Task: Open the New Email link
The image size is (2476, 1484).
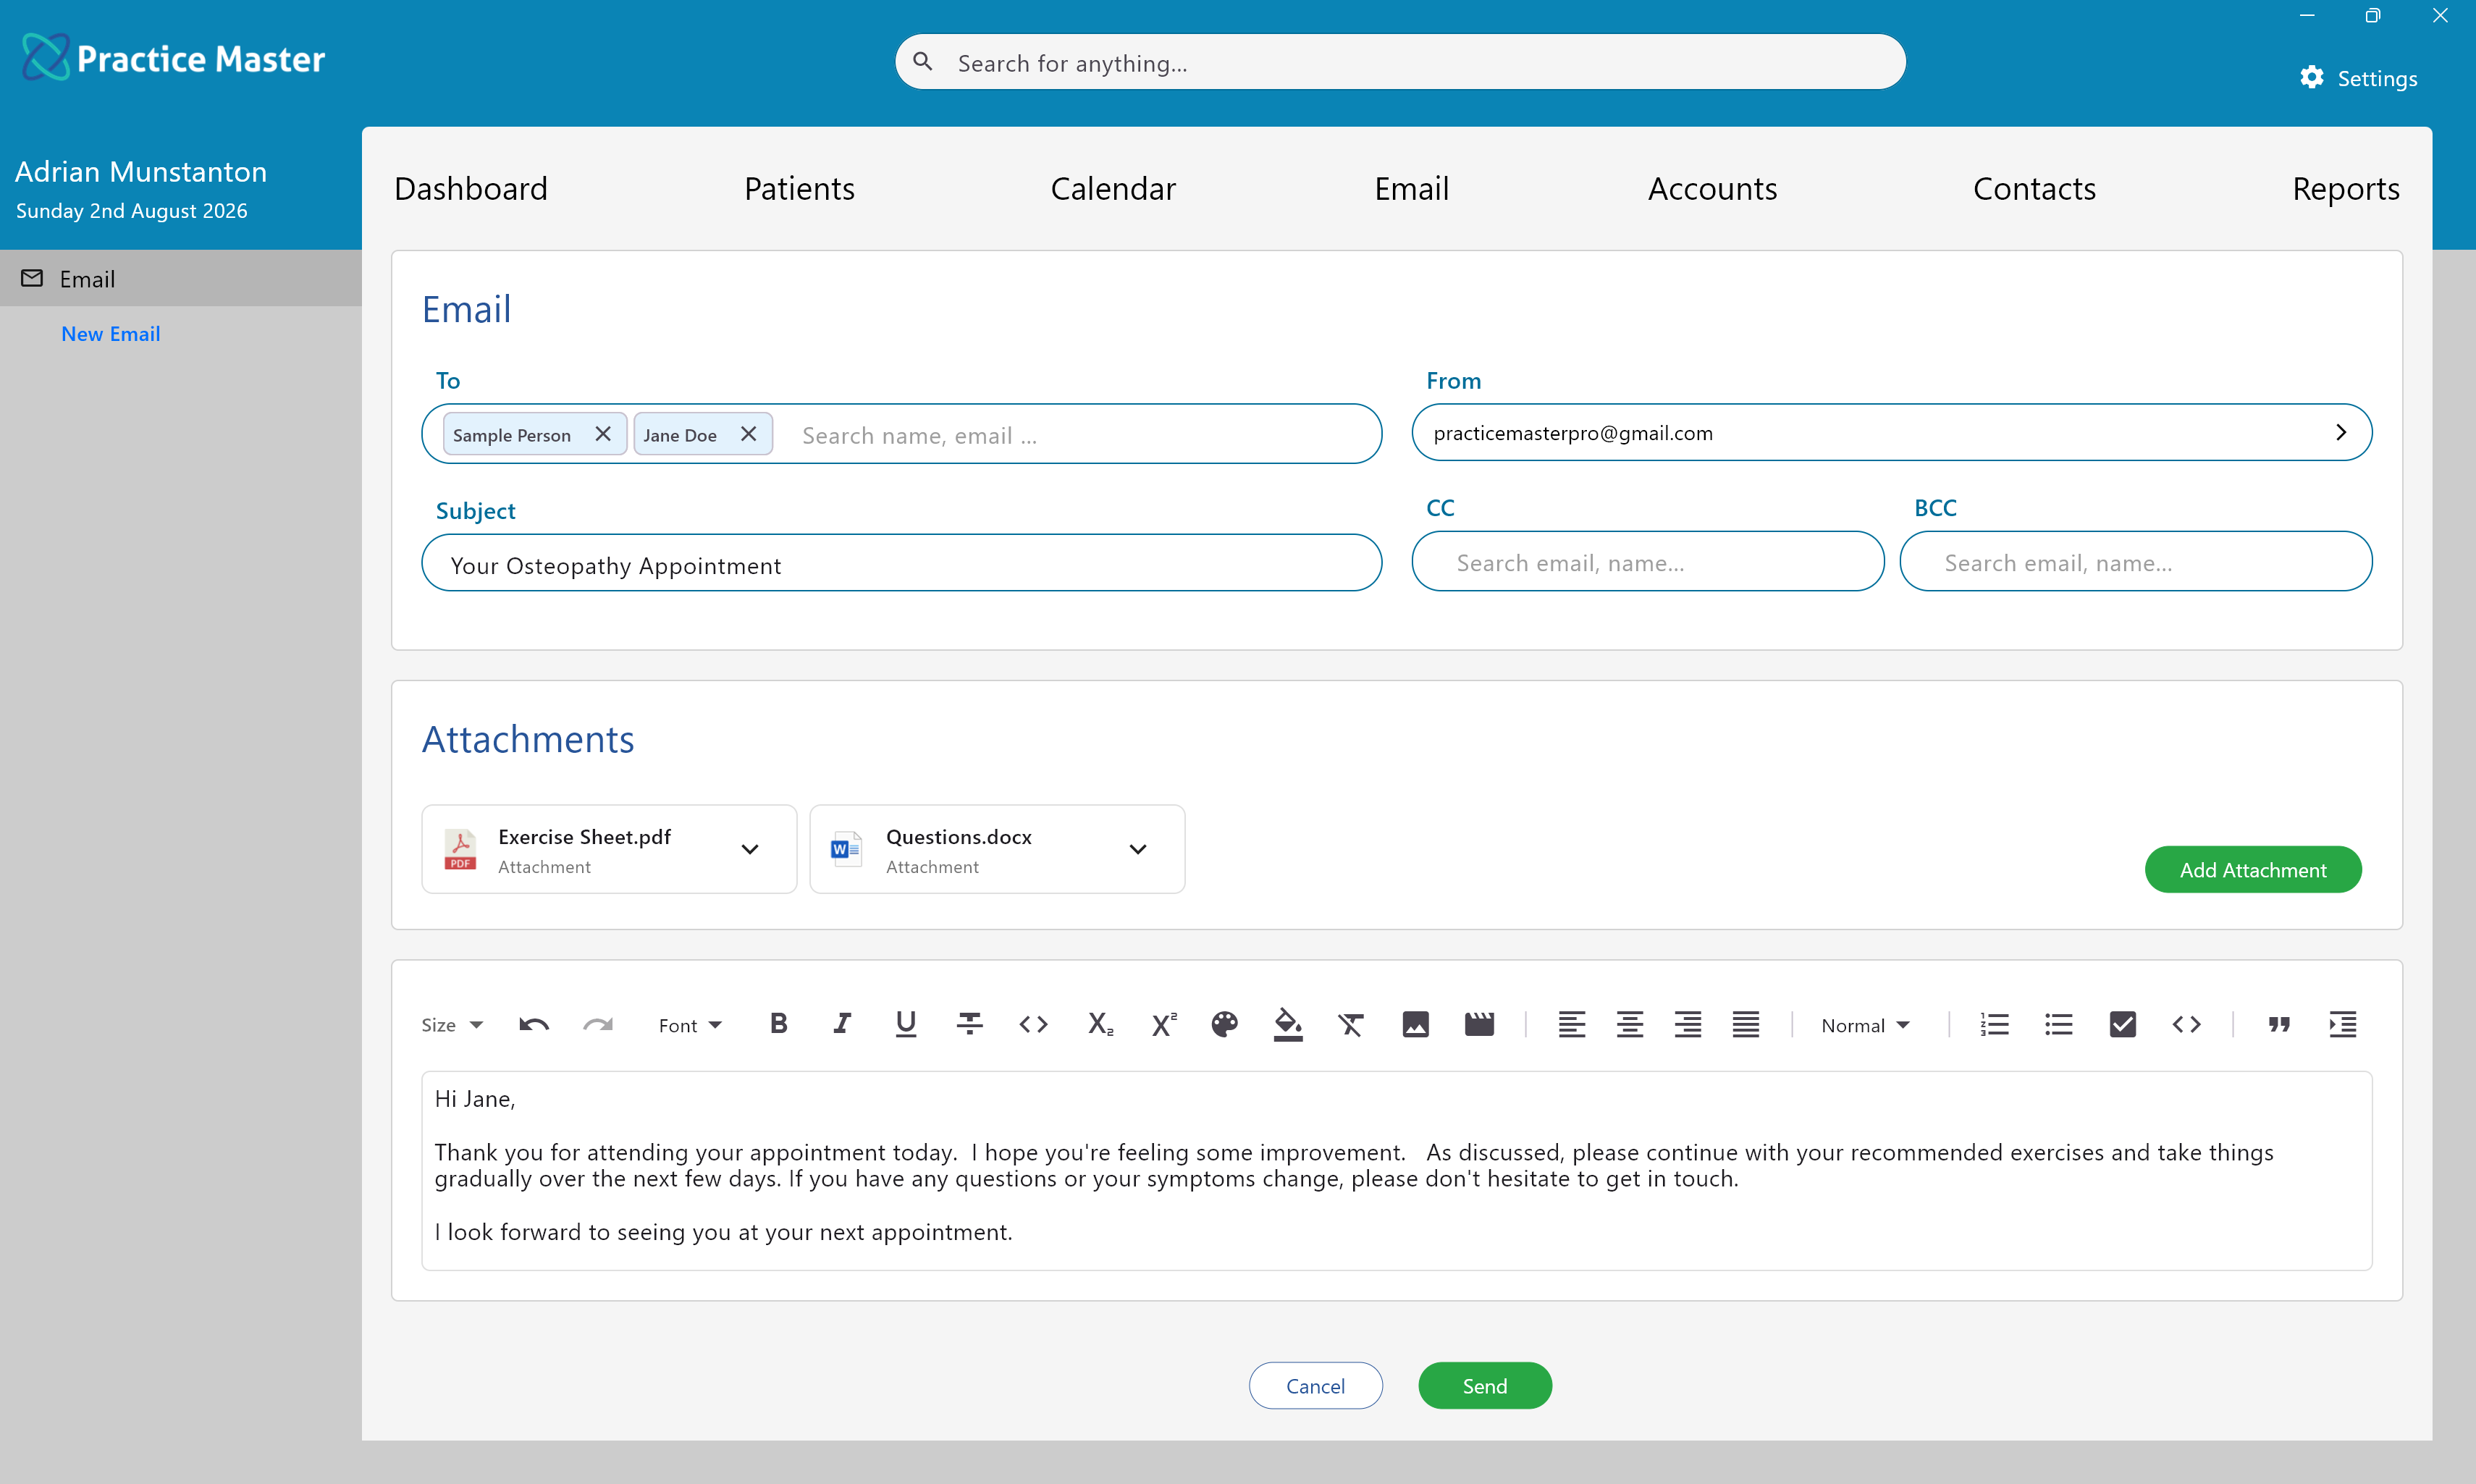Action: tap(111, 334)
